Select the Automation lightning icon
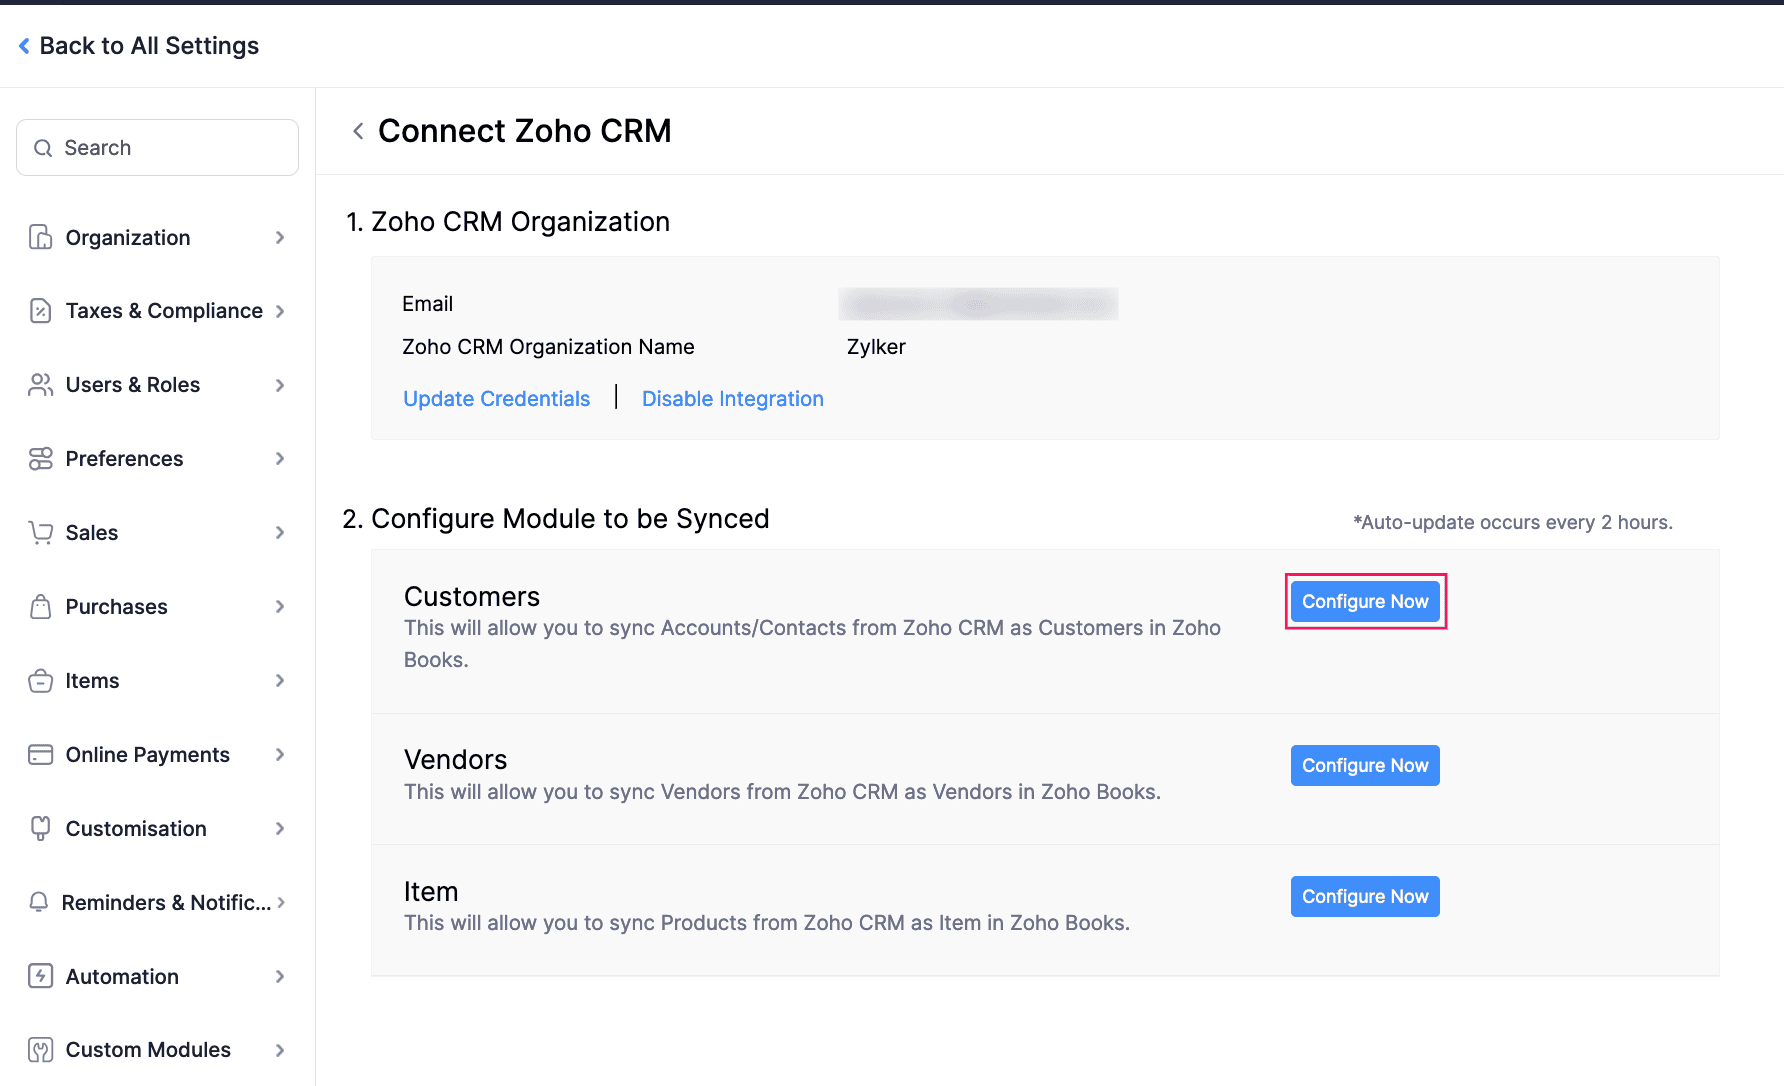Screen dimensions: 1784x1086 pyautogui.click(x=40, y=976)
